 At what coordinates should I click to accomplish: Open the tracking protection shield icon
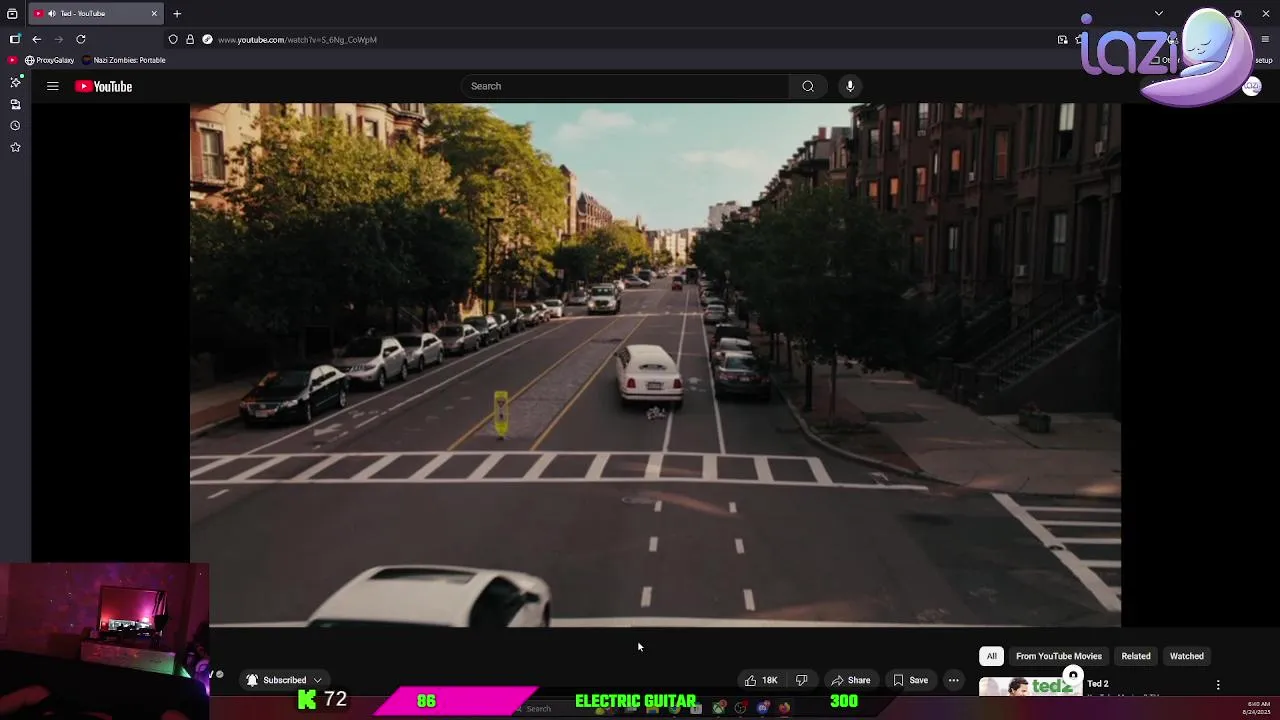click(x=173, y=39)
